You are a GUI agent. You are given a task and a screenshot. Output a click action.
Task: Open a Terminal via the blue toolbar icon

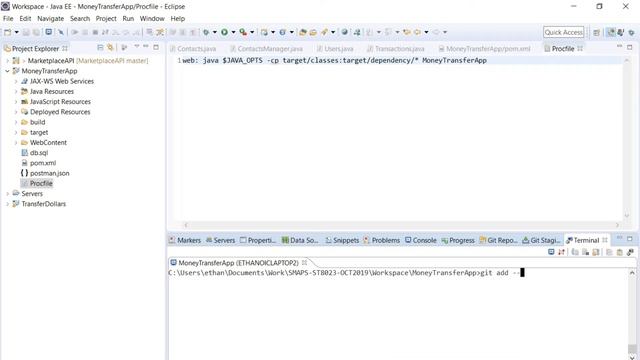(x=49, y=32)
